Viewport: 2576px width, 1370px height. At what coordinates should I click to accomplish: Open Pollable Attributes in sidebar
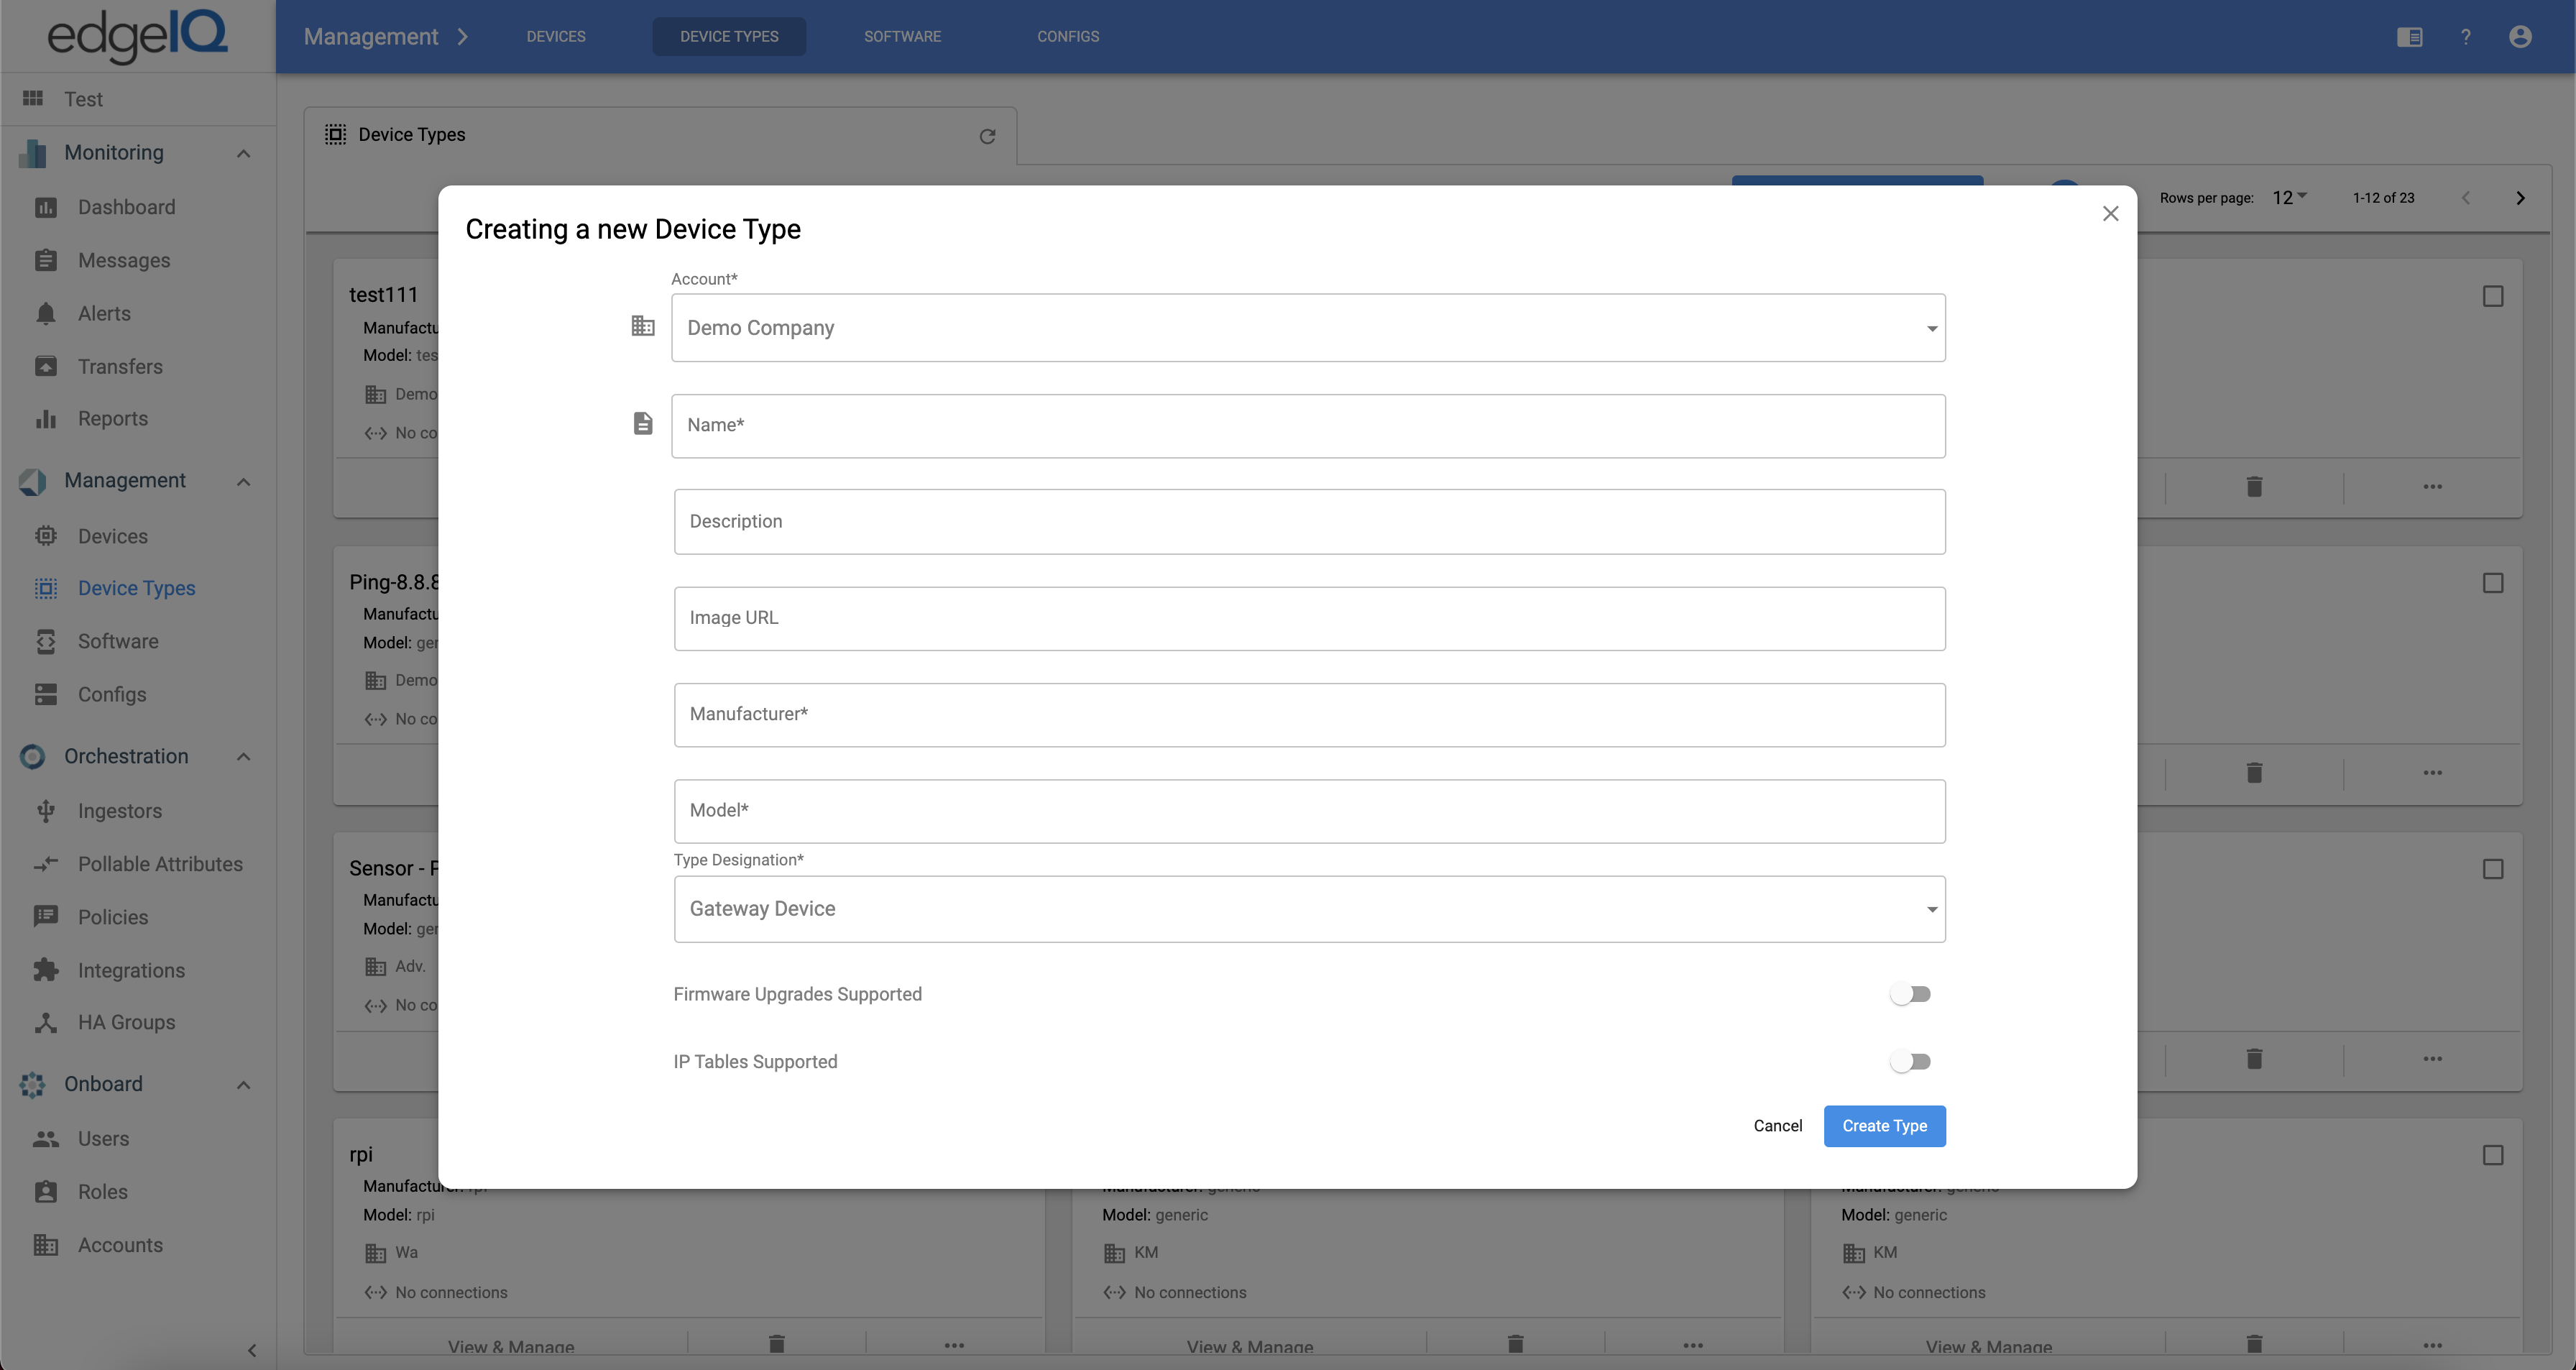coord(160,864)
